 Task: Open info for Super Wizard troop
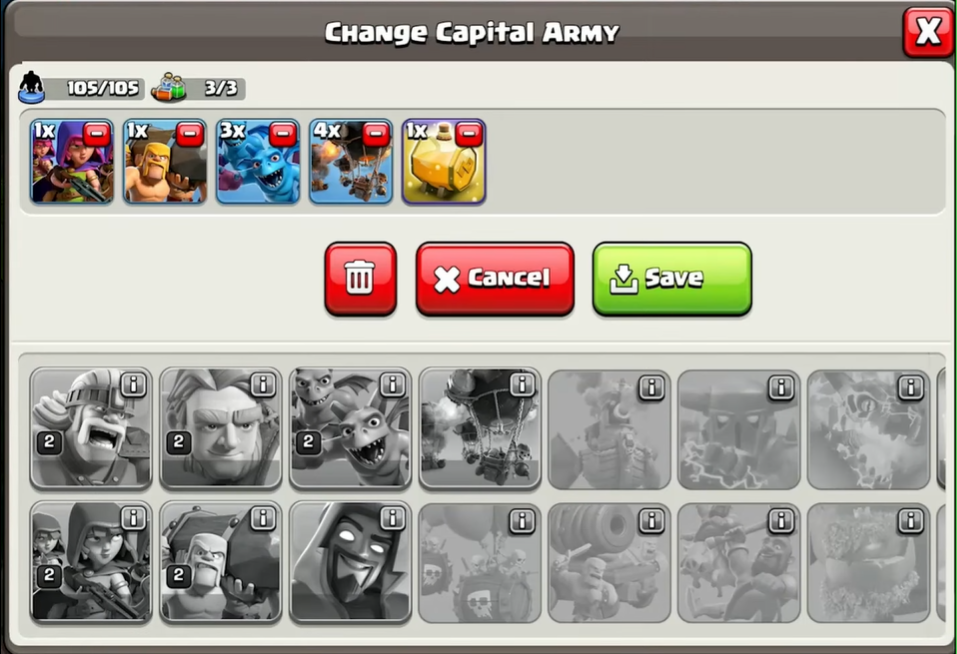click(x=392, y=519)
